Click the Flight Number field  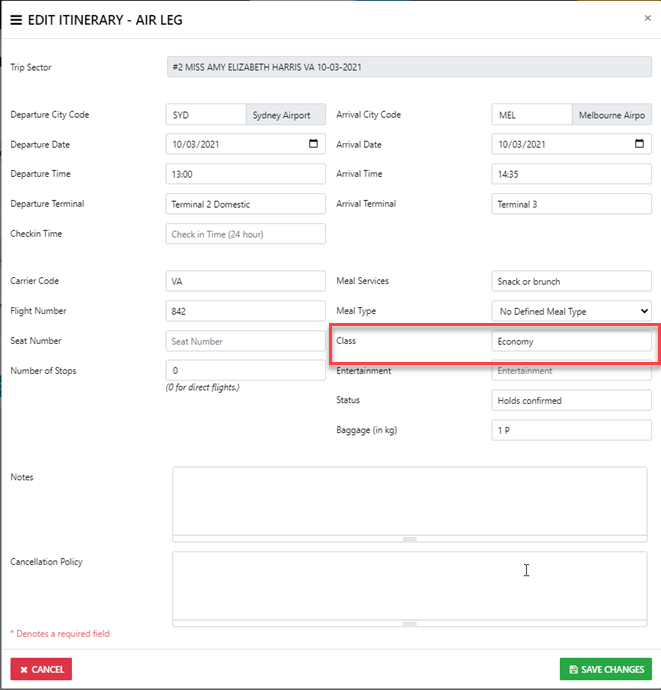click(245, 311)
